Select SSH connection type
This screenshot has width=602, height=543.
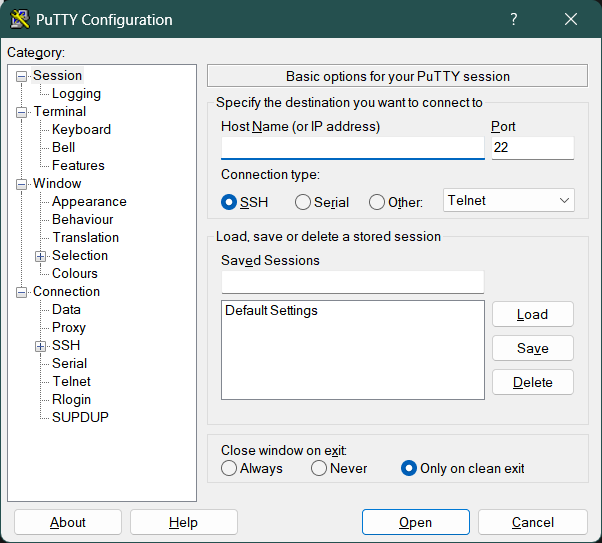[229, 202]
